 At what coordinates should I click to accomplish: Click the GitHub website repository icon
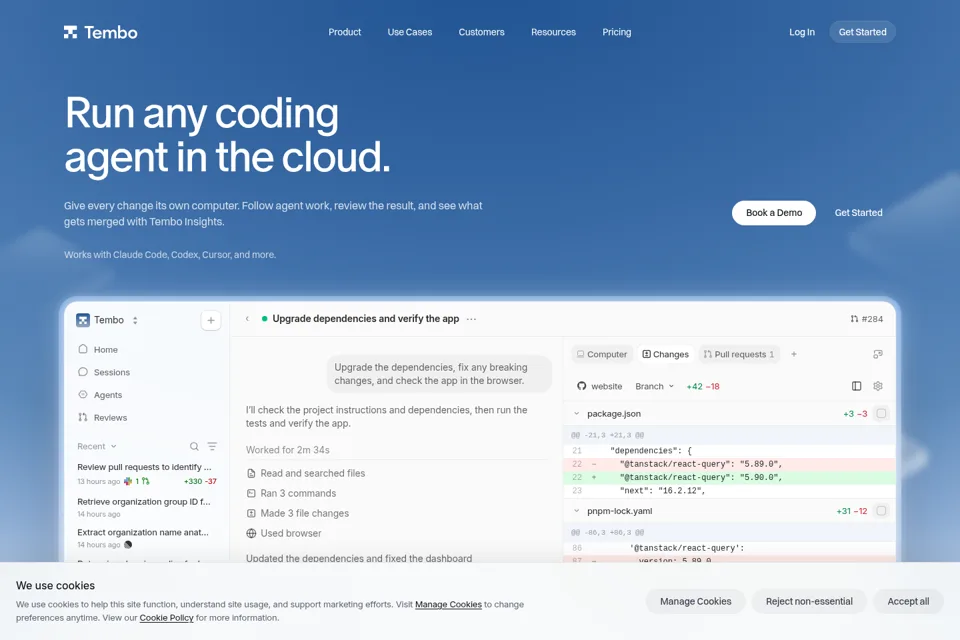(x=582, y=386)
